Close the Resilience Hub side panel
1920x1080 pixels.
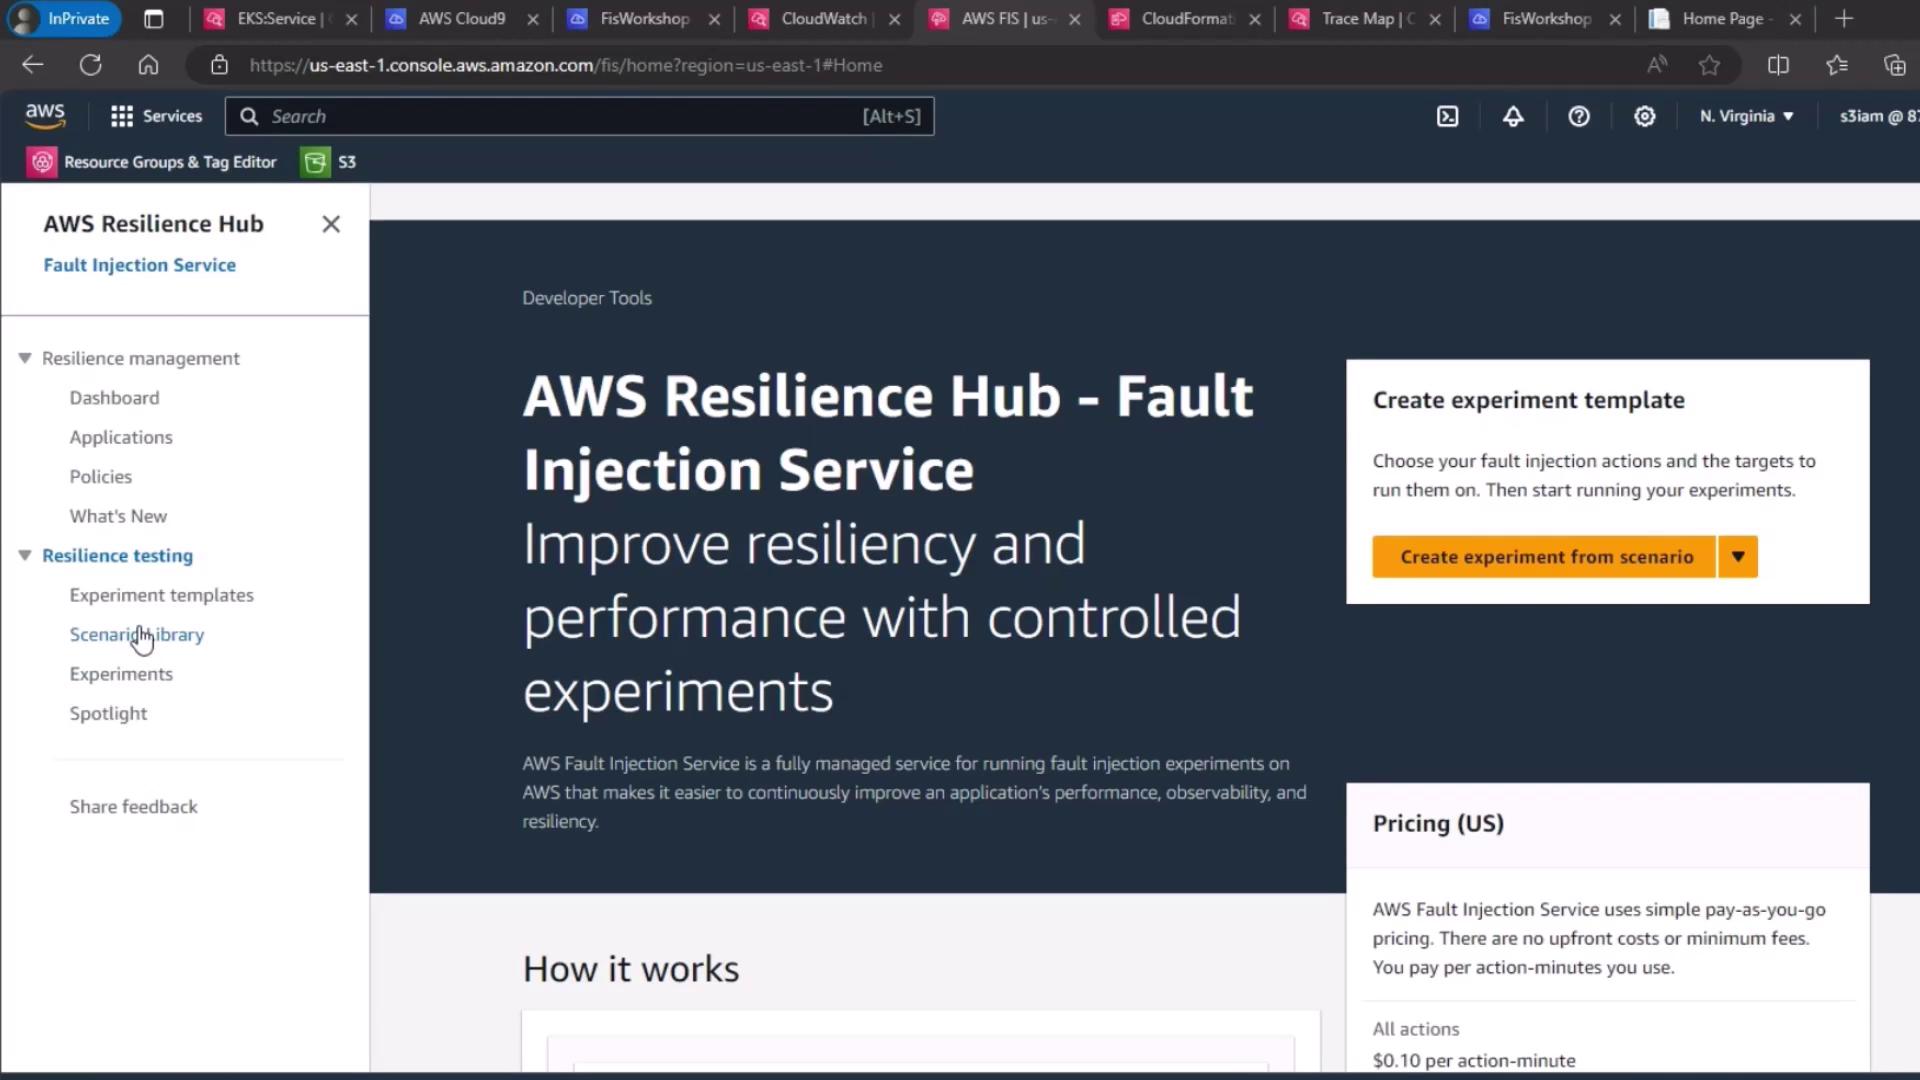coord(331,224)
